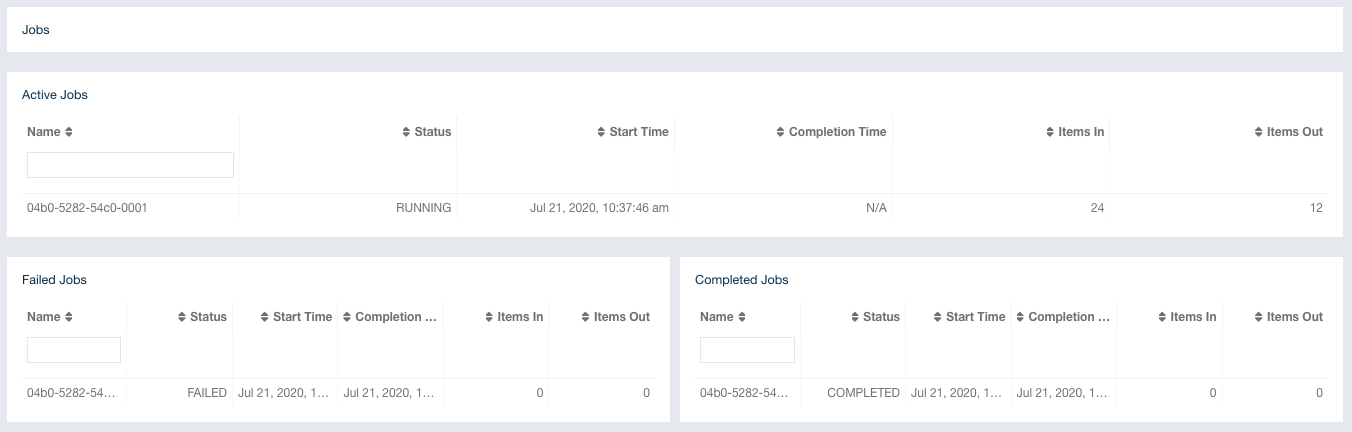Sort Active Jobs by Items In icon
The width and height of the screenshot is (1352, 432).
click(1049, 132)
